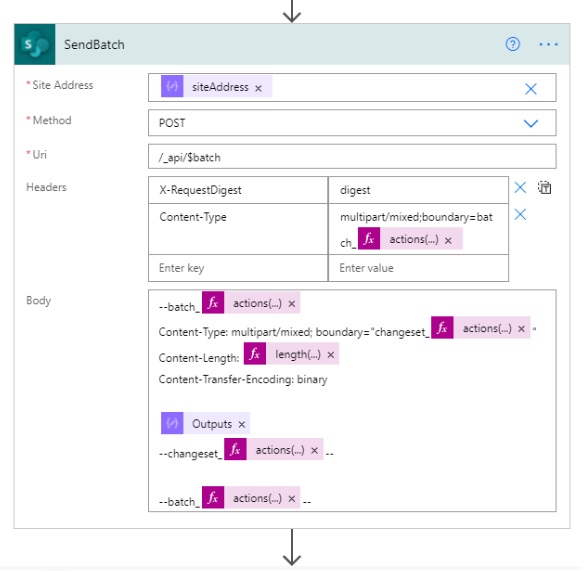Open the Outputs dynamic content token
The height and width of the screenshot is (572, 585).
pos(212,424)
